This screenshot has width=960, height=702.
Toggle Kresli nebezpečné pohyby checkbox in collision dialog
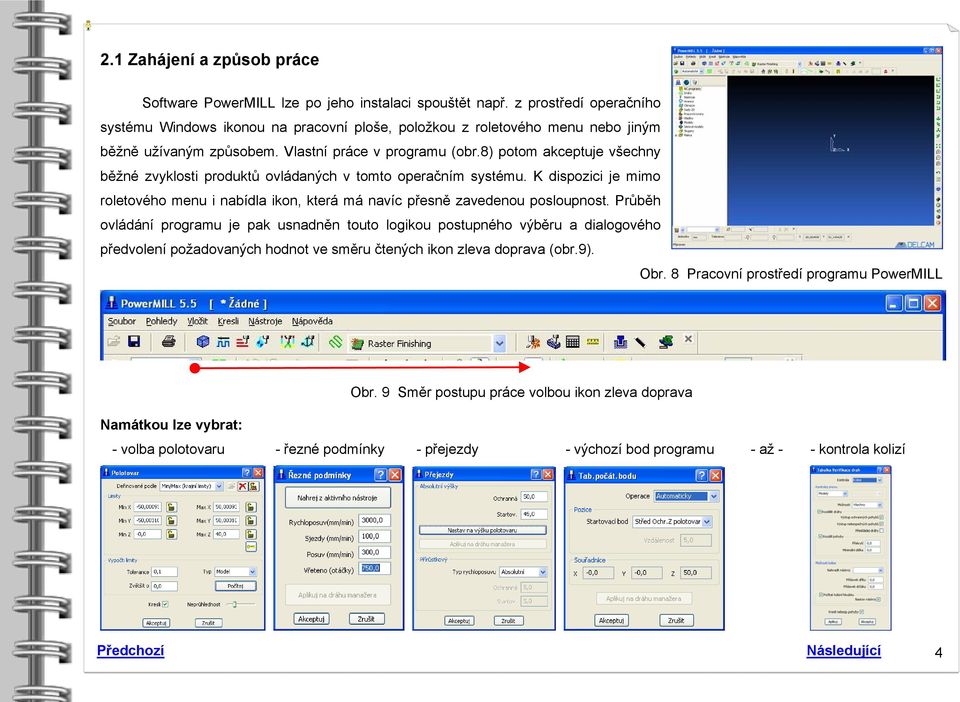[861, 612]
